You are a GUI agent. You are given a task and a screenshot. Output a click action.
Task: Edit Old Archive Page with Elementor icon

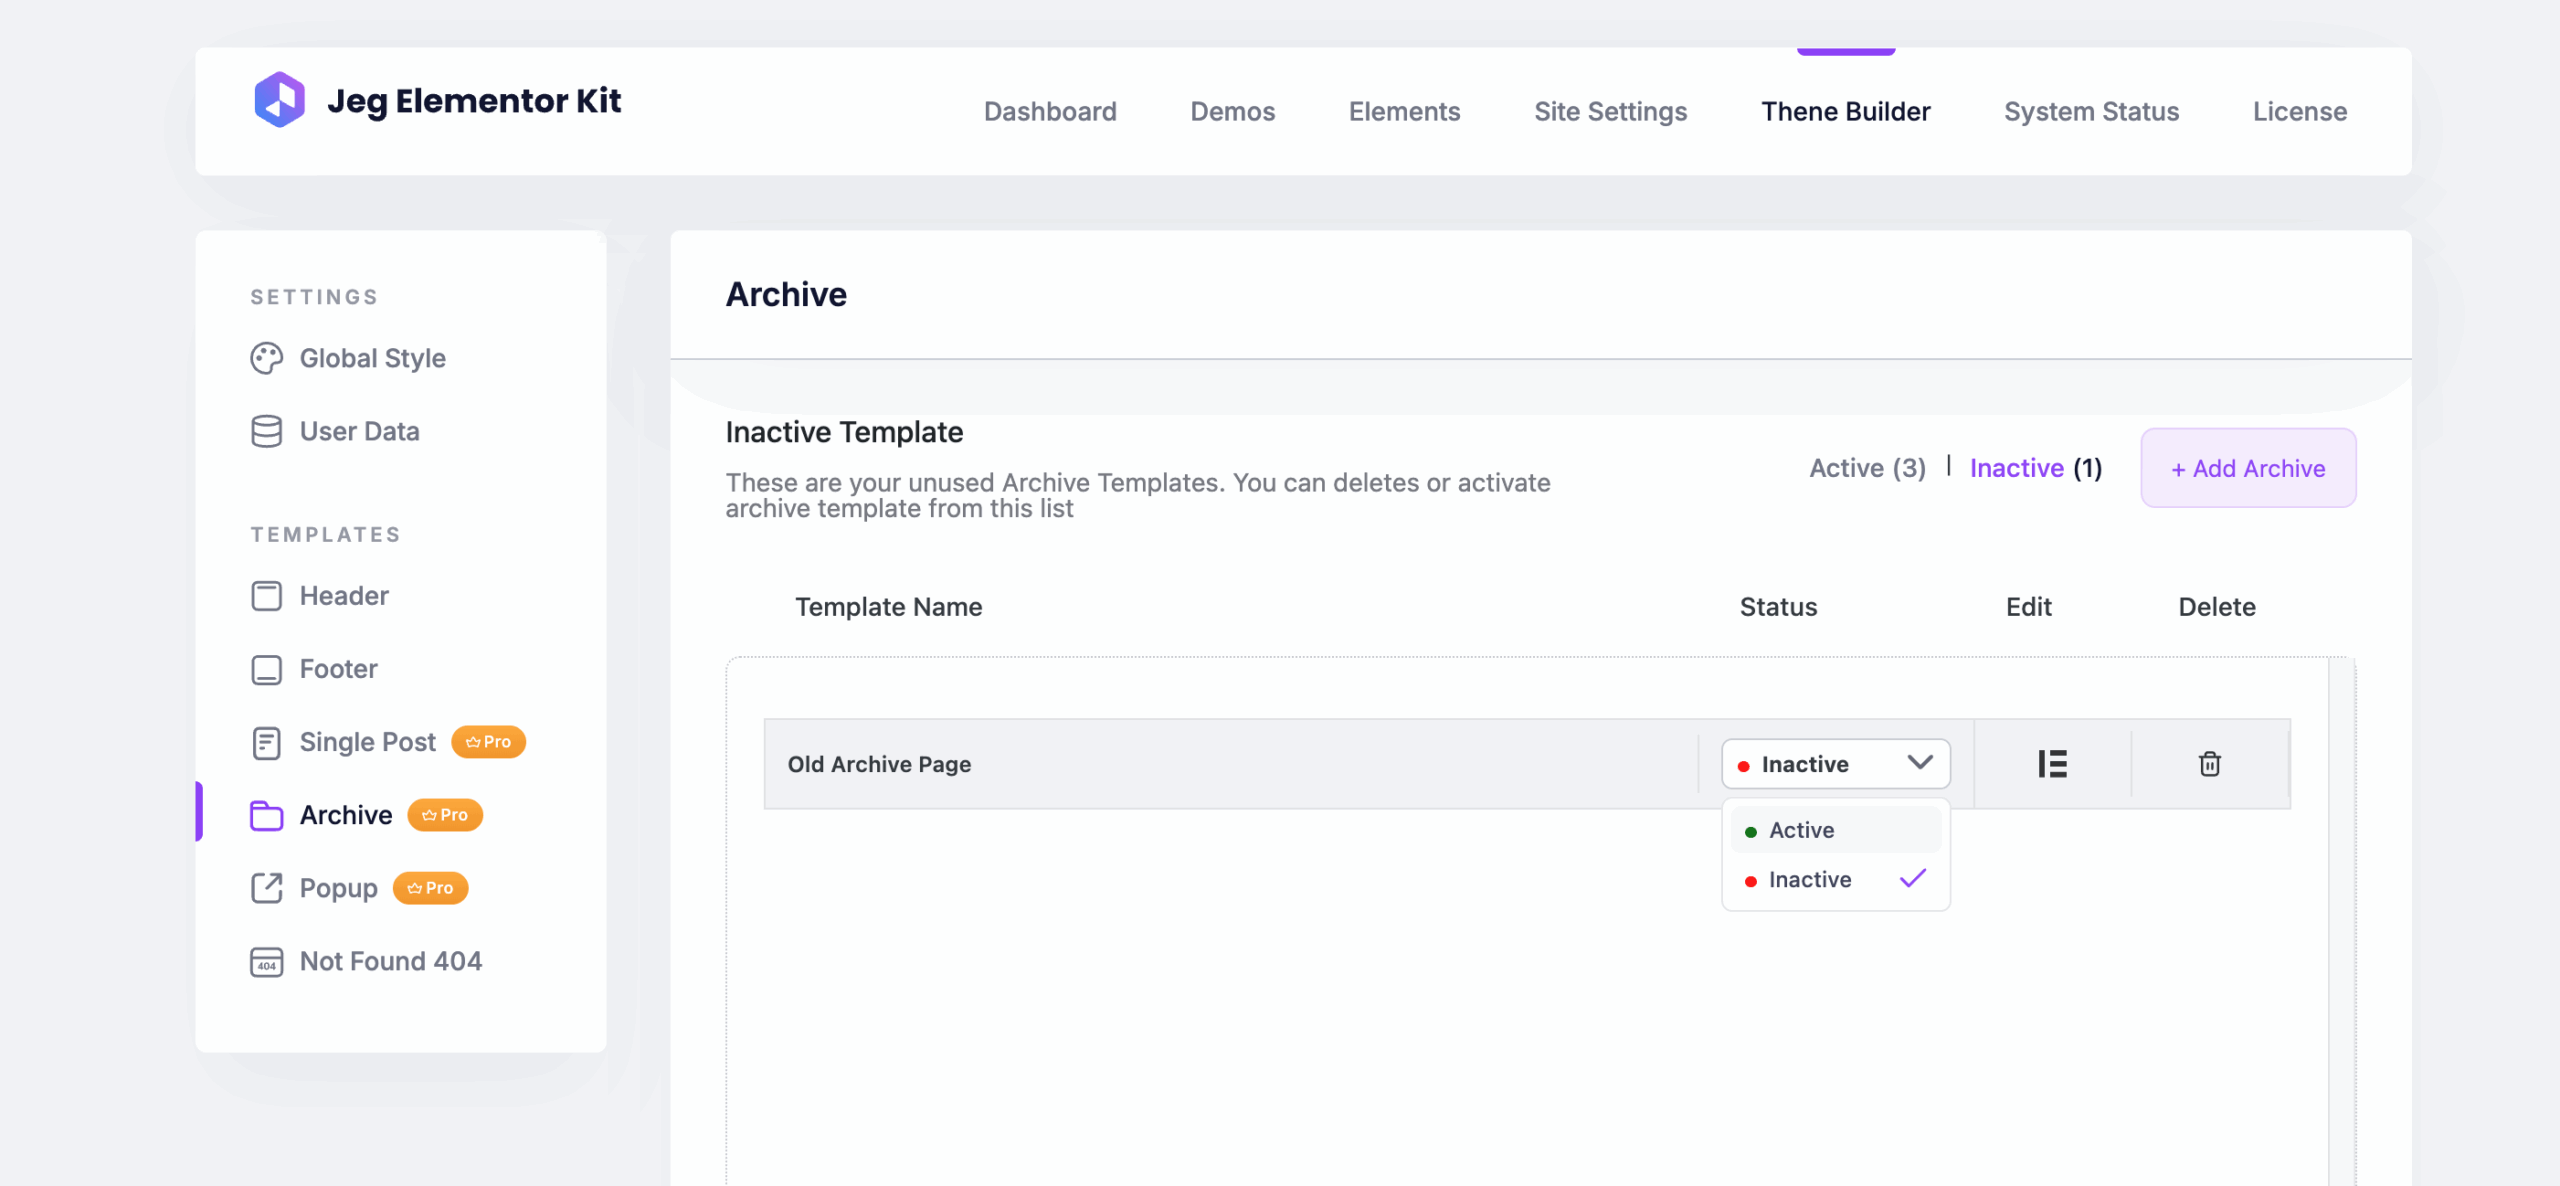(2052, 764)
